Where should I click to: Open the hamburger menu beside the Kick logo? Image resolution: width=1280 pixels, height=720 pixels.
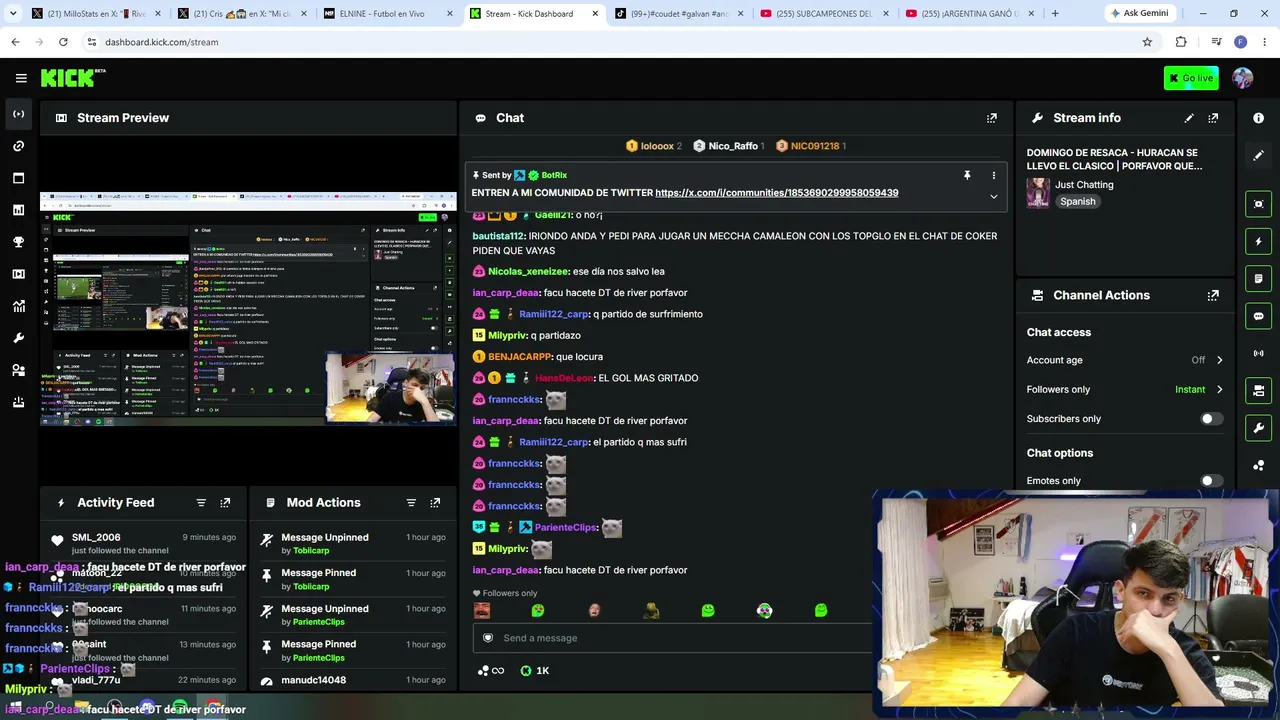[x=21, y=78]
